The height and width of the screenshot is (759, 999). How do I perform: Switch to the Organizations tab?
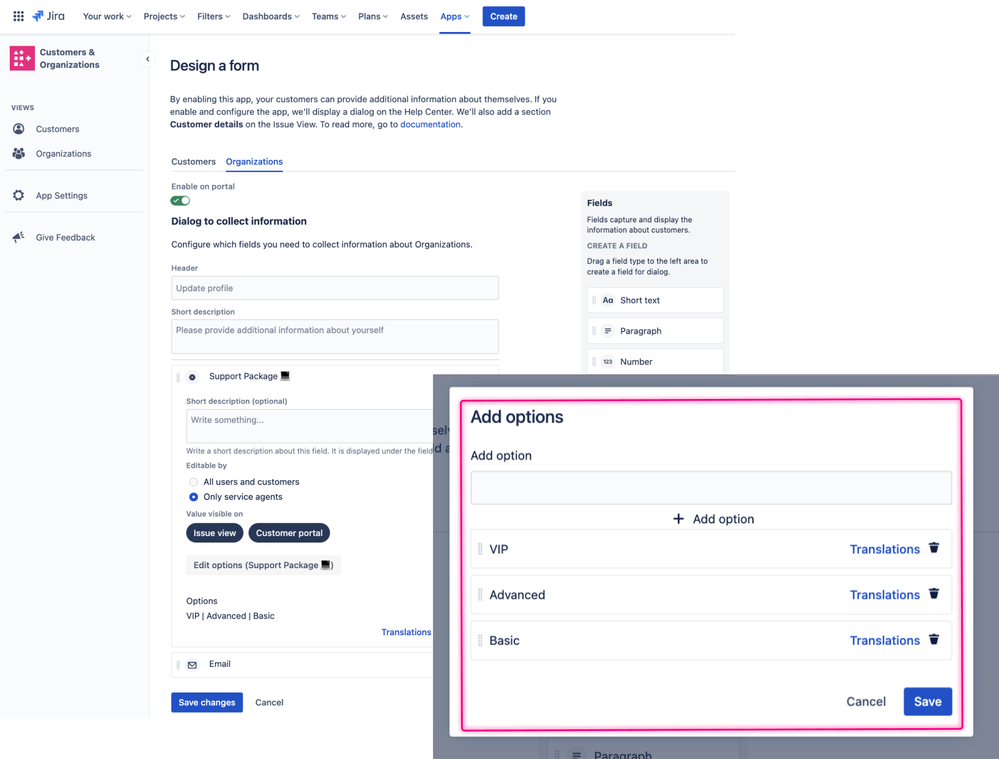point(254,162)
